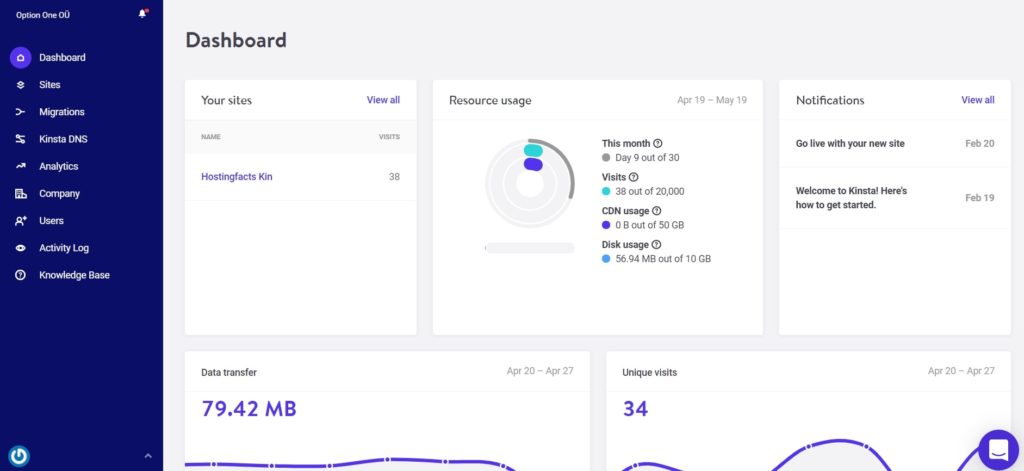Click the Analytics trend icon

(x=20, y=167)
